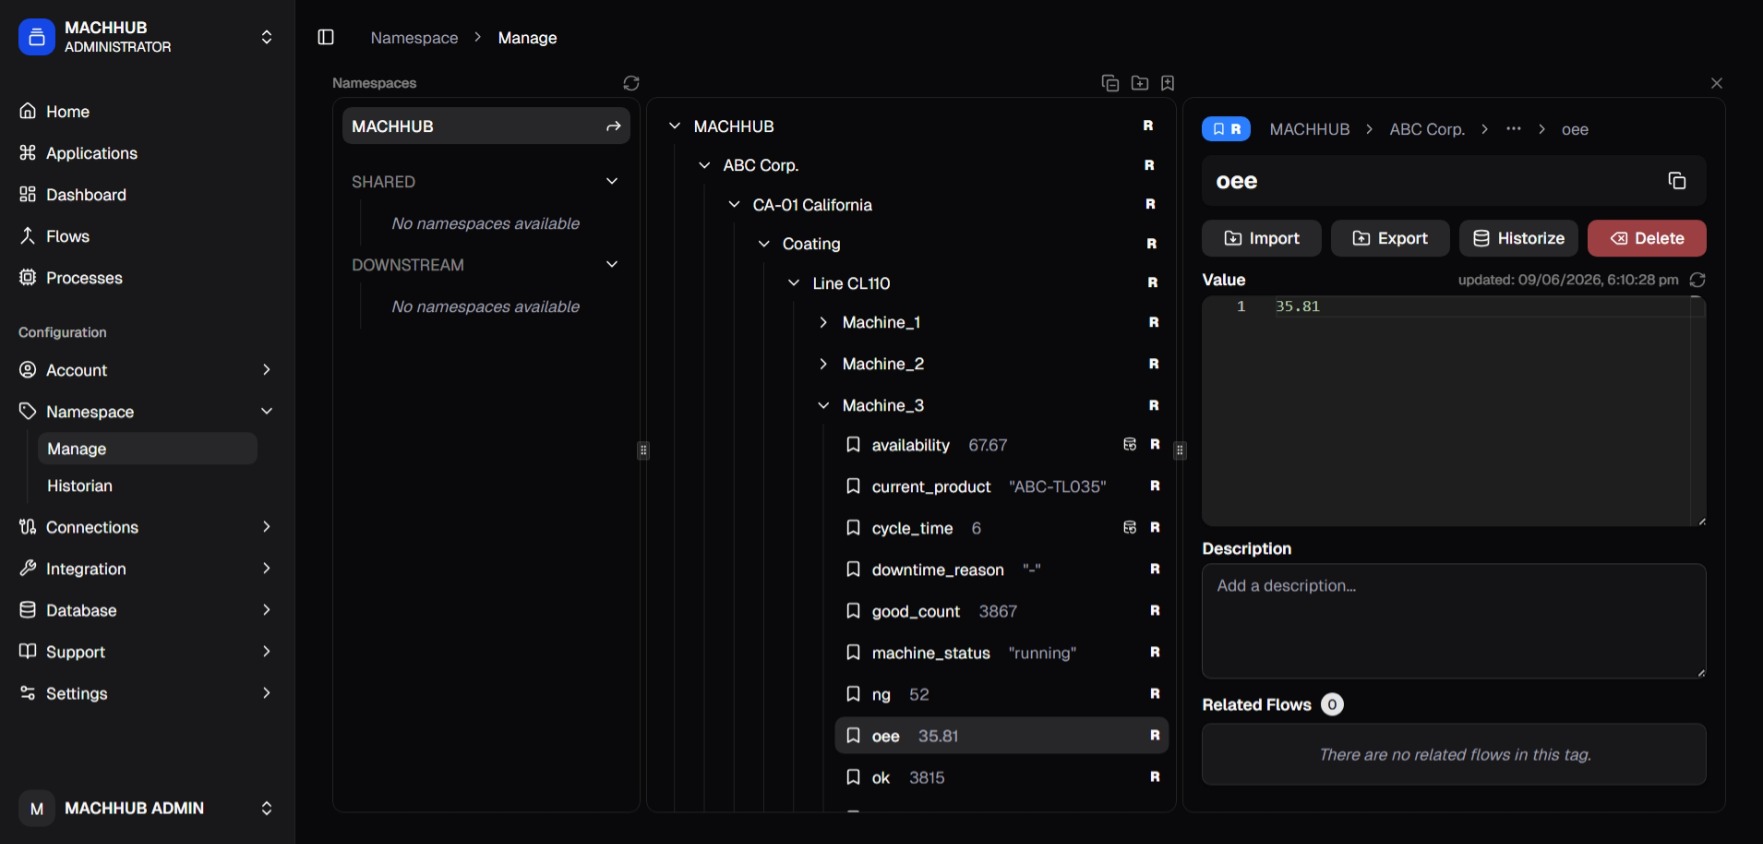Click the MACHHUB logo icon
Viewport: 1763px width, 844px height.
[37, 37]
